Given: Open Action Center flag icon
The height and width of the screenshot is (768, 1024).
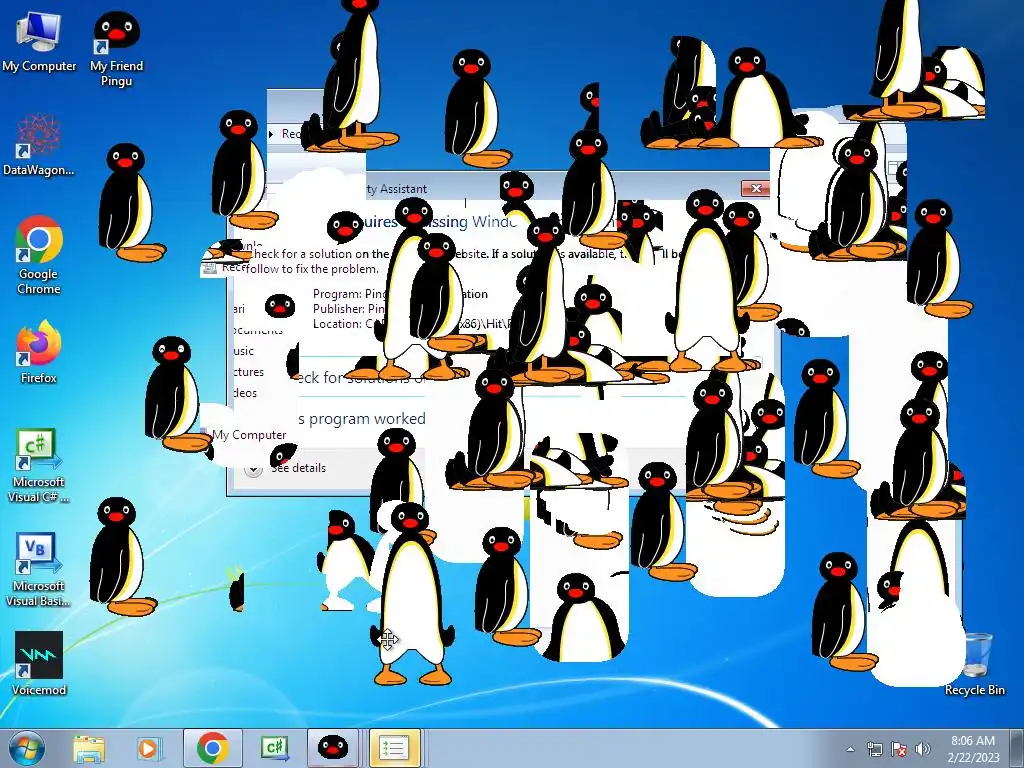Looking at the screenshot, I should (x=899, y=749).
